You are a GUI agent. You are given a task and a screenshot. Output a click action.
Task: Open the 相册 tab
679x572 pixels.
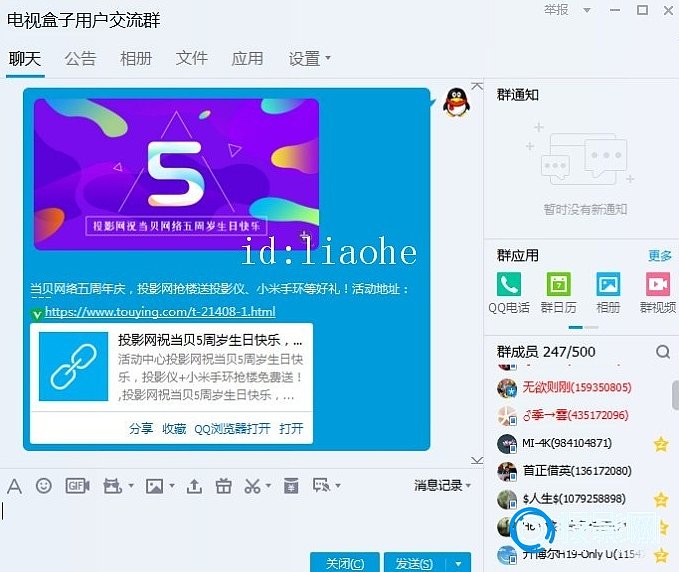136,58
